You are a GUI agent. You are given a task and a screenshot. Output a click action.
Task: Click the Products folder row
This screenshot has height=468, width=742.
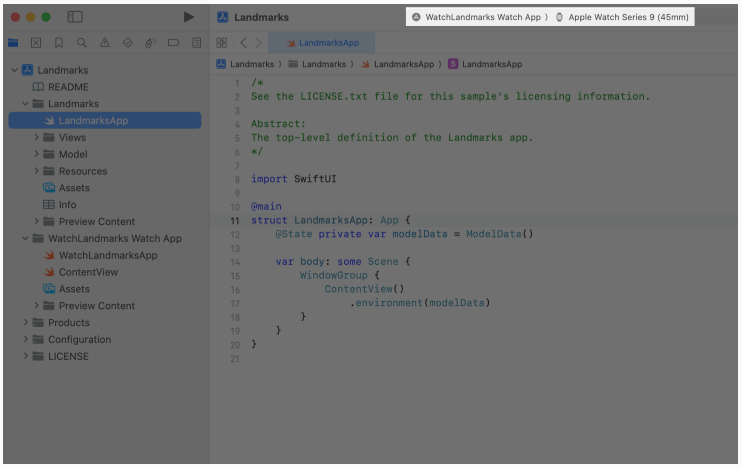[x=105, y=323]
